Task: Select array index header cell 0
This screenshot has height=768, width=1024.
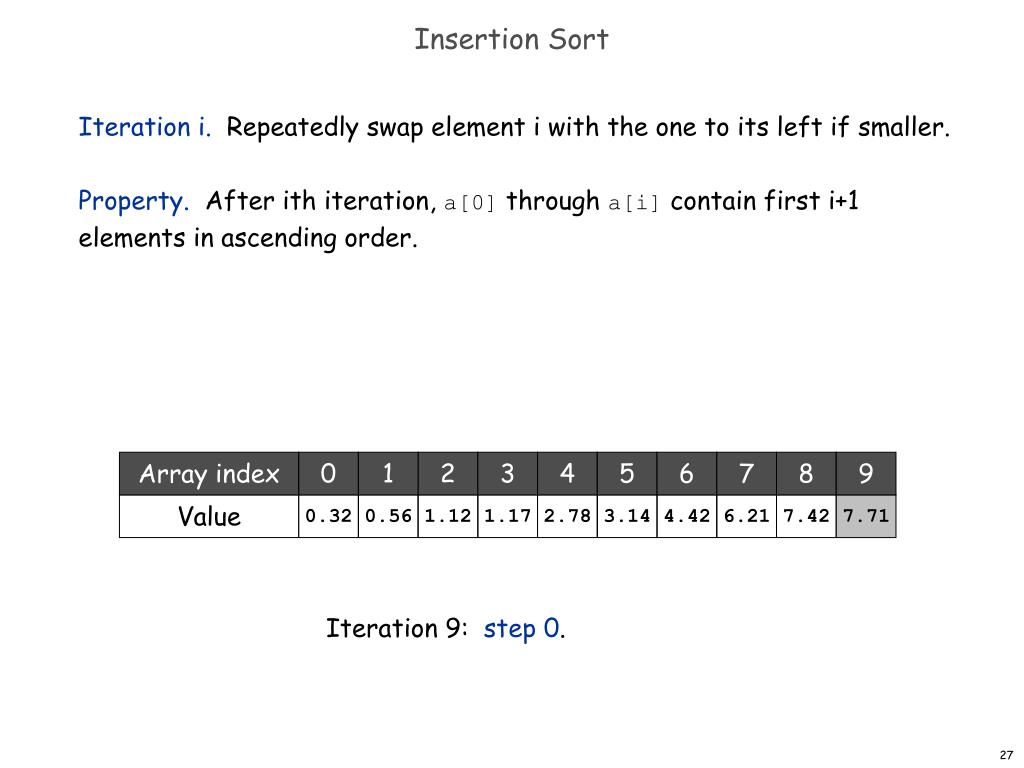Action: [x=328, y=473]
